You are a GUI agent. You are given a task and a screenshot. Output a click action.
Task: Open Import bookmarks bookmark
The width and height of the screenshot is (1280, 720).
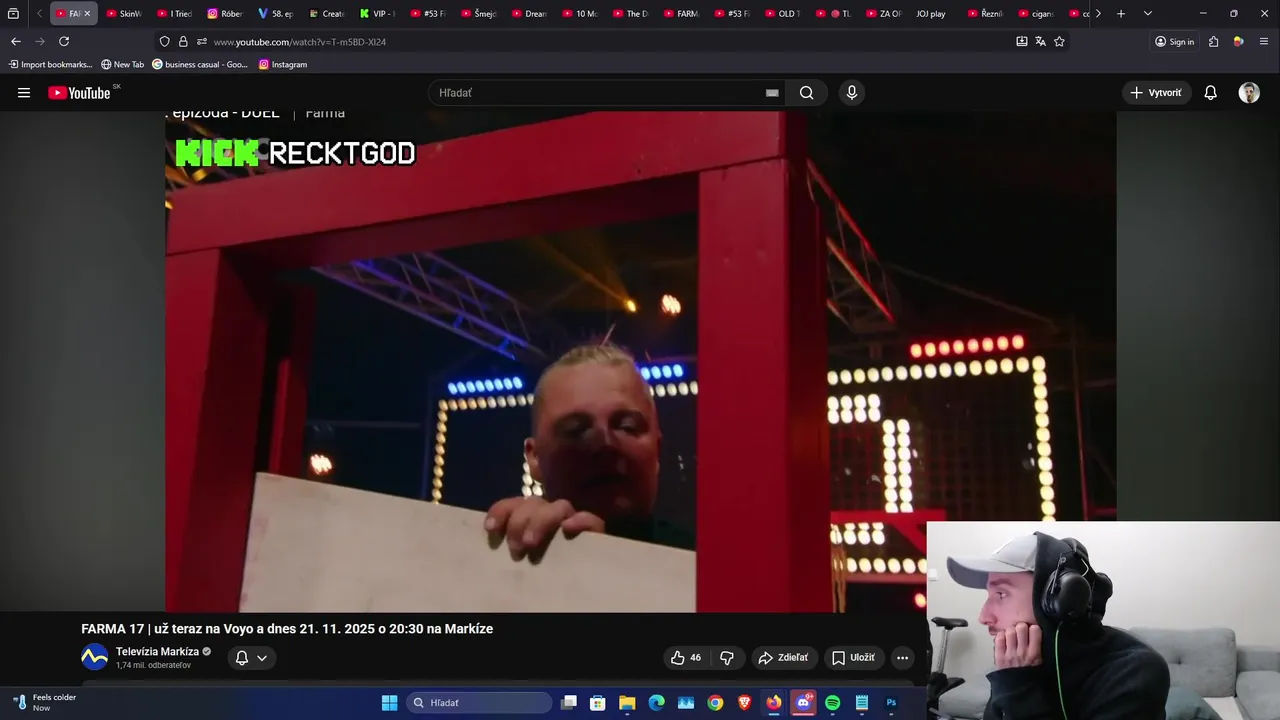(x=50, y=64)
